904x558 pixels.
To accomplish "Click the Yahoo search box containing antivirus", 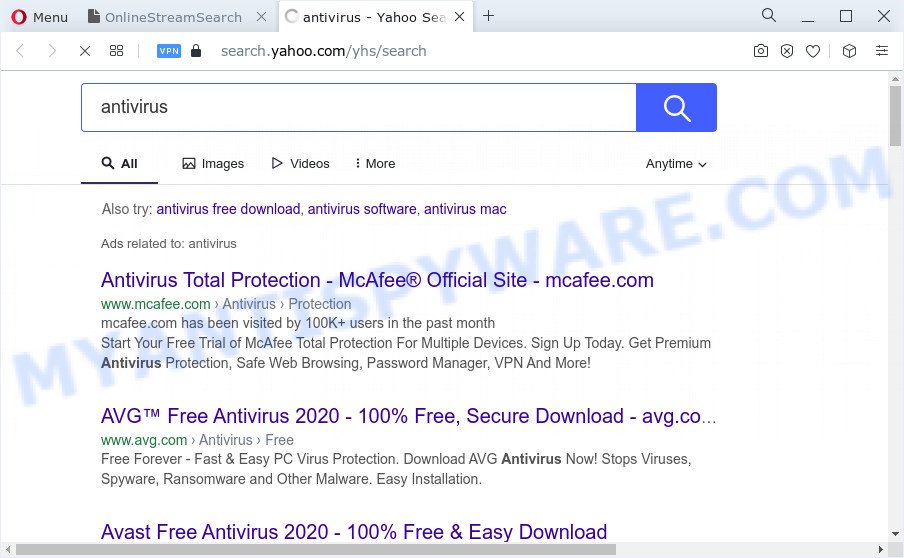I will (359, 107).
